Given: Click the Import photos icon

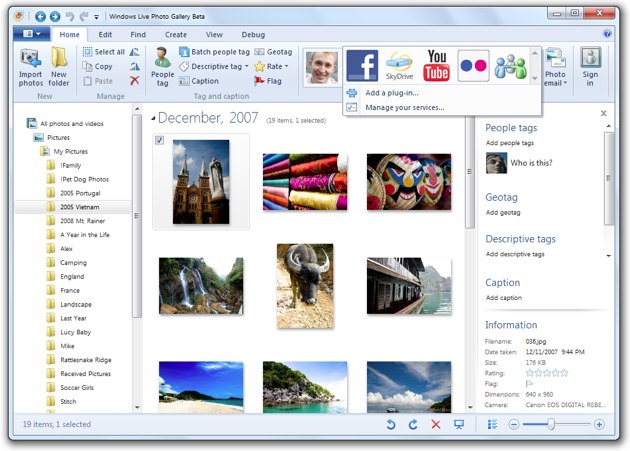Looking at the screenshot, I should pos(30,66).
